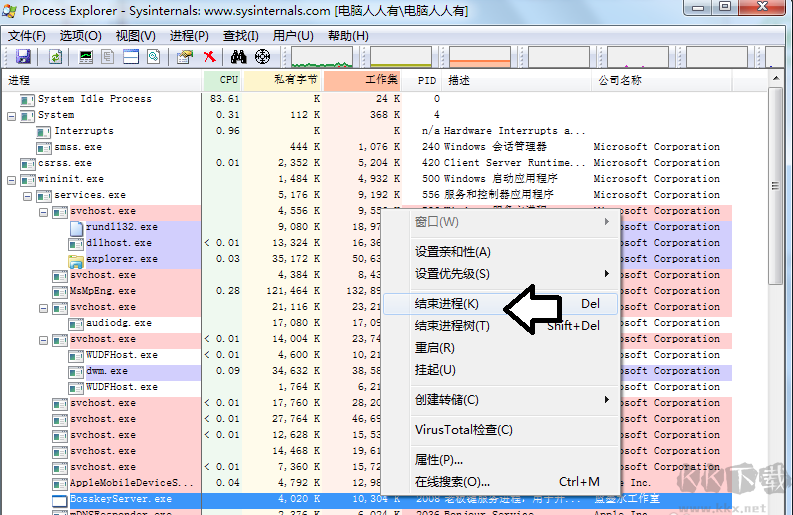This screenshot has height=515, width=793.
Task: Click the Save toolbar icon
Action: [23, 57]
